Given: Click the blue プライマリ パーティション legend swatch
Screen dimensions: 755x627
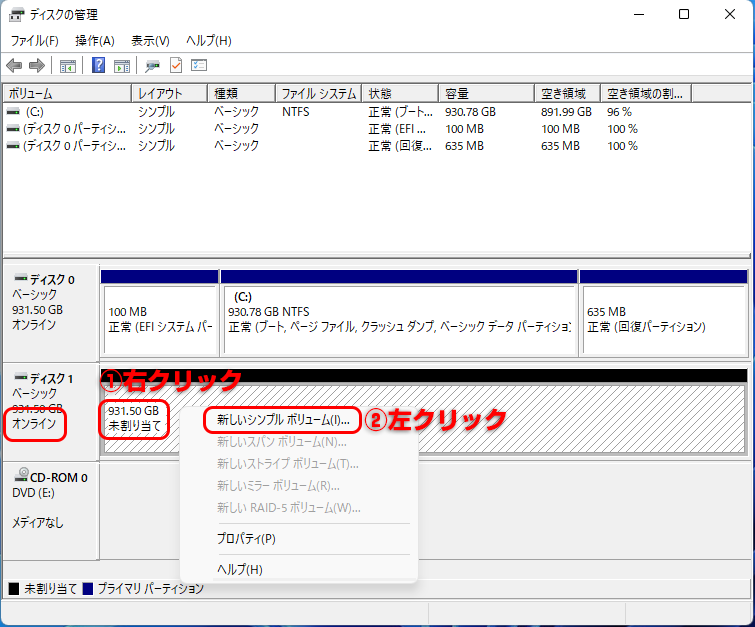Looking at the screenshot, I should pyautogui.click(x=88, y=588).
